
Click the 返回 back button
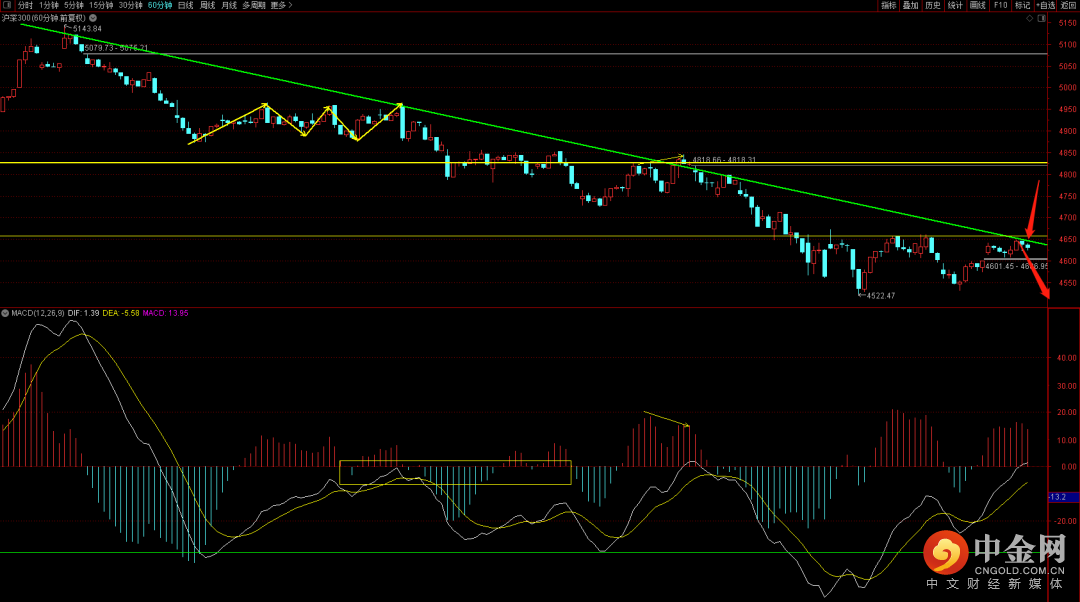pyautogui.click(x=1069, y=5)
